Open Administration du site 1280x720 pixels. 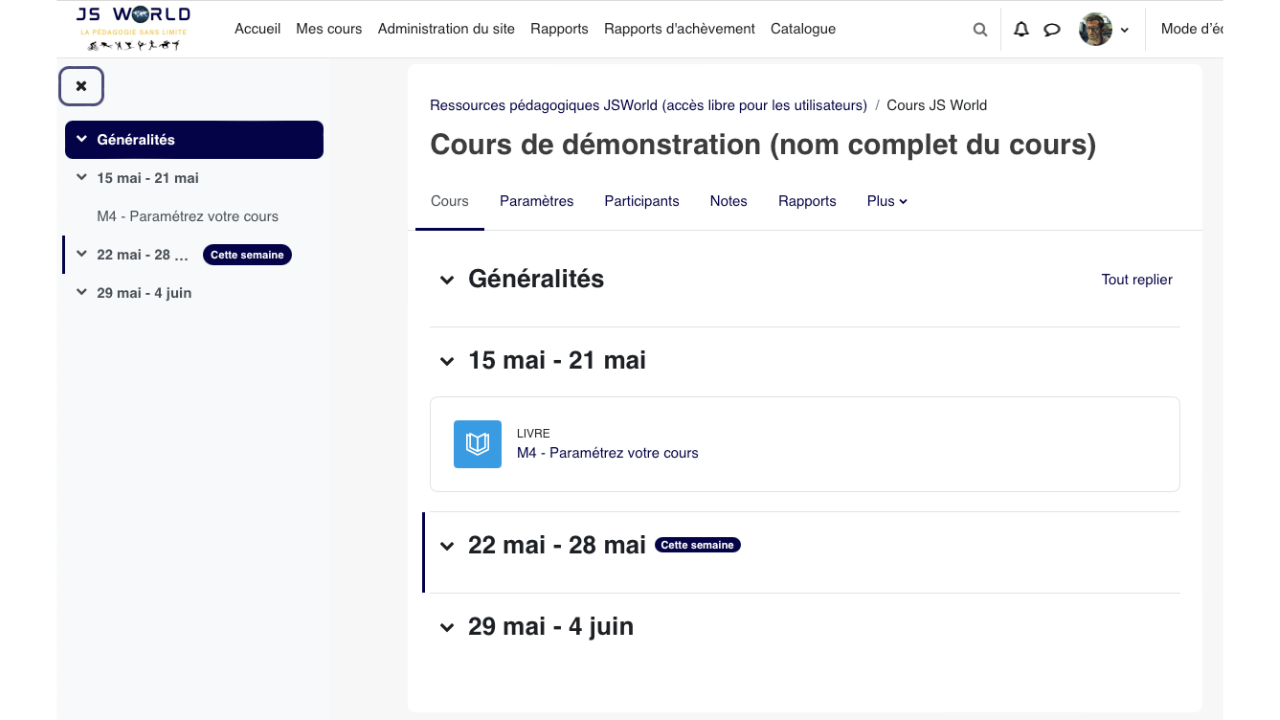point(446,29)
